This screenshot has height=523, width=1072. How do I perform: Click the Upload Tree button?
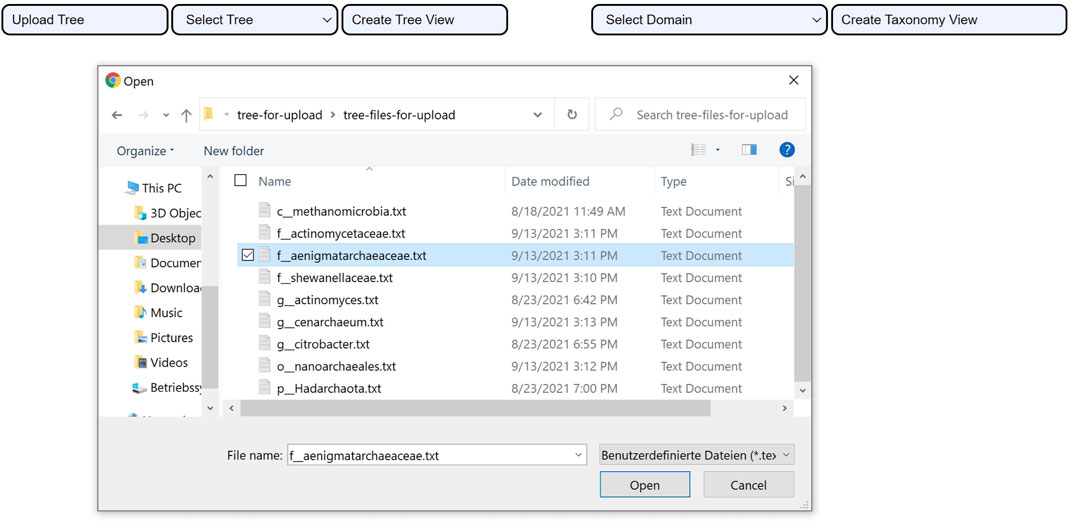click(85, 20)
